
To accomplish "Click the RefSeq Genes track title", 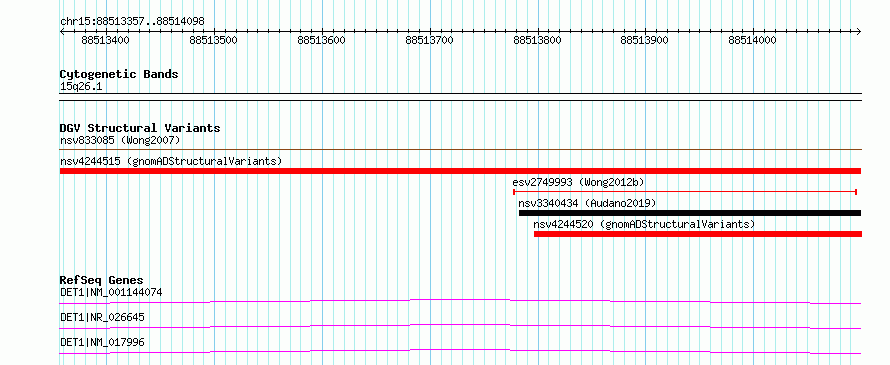I will pos(102,280).
